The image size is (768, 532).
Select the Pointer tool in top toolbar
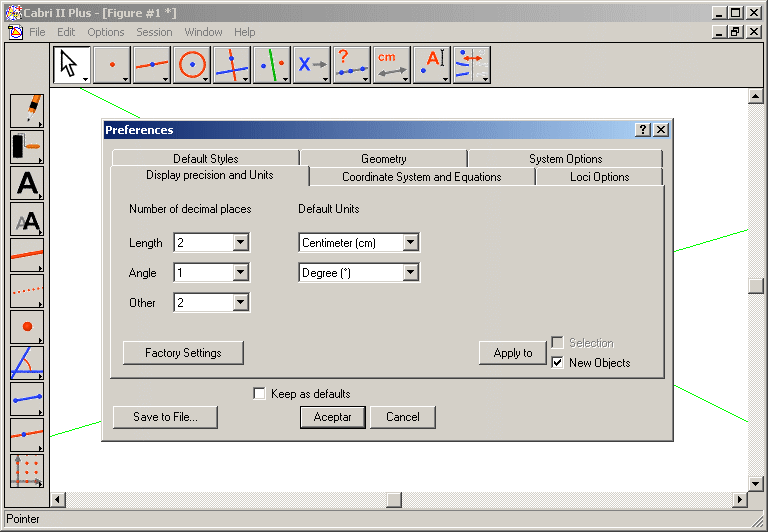(72, 65)
